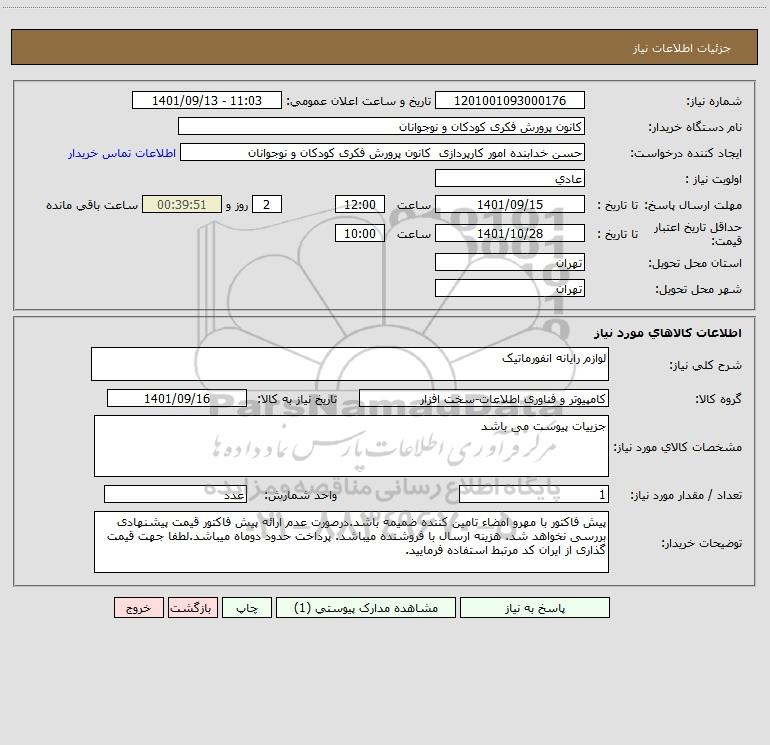770x745 pixels.
Task: Click the مهلت ارسال پاسخ label
Action: click(x=693, y=205)
